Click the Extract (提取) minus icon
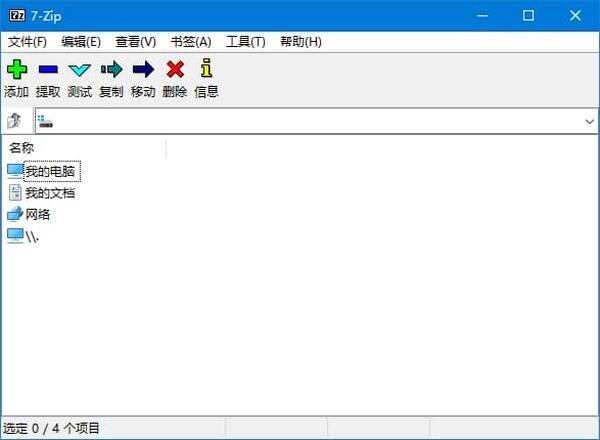600x440 pixels. point(48,69)
